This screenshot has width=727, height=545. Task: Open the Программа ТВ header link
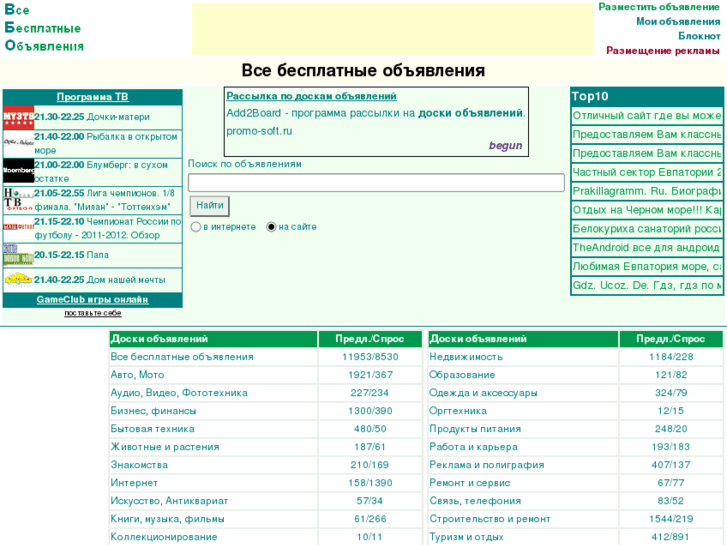(x=93, y=96)
